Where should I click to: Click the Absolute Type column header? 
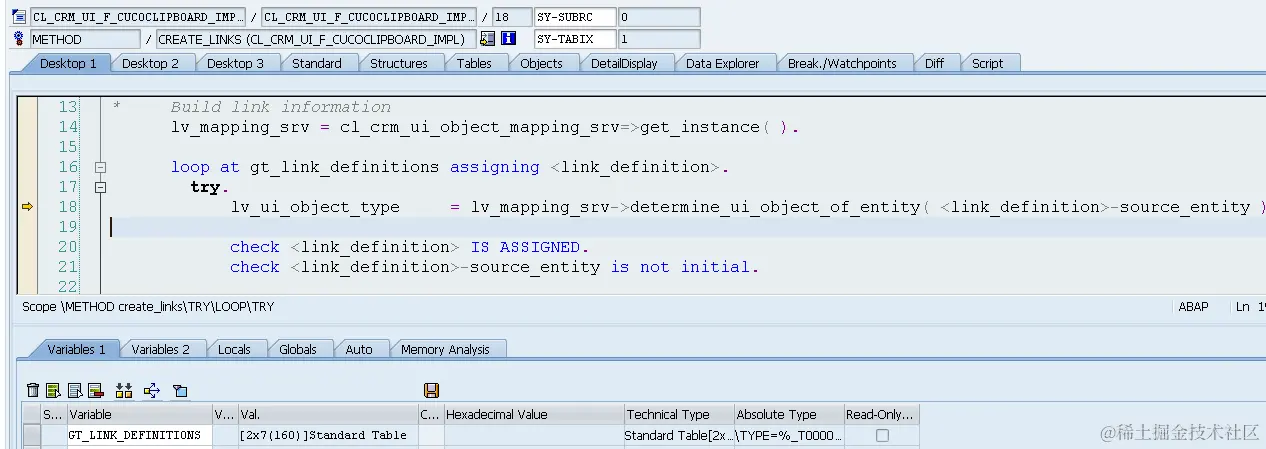[789, 414]
